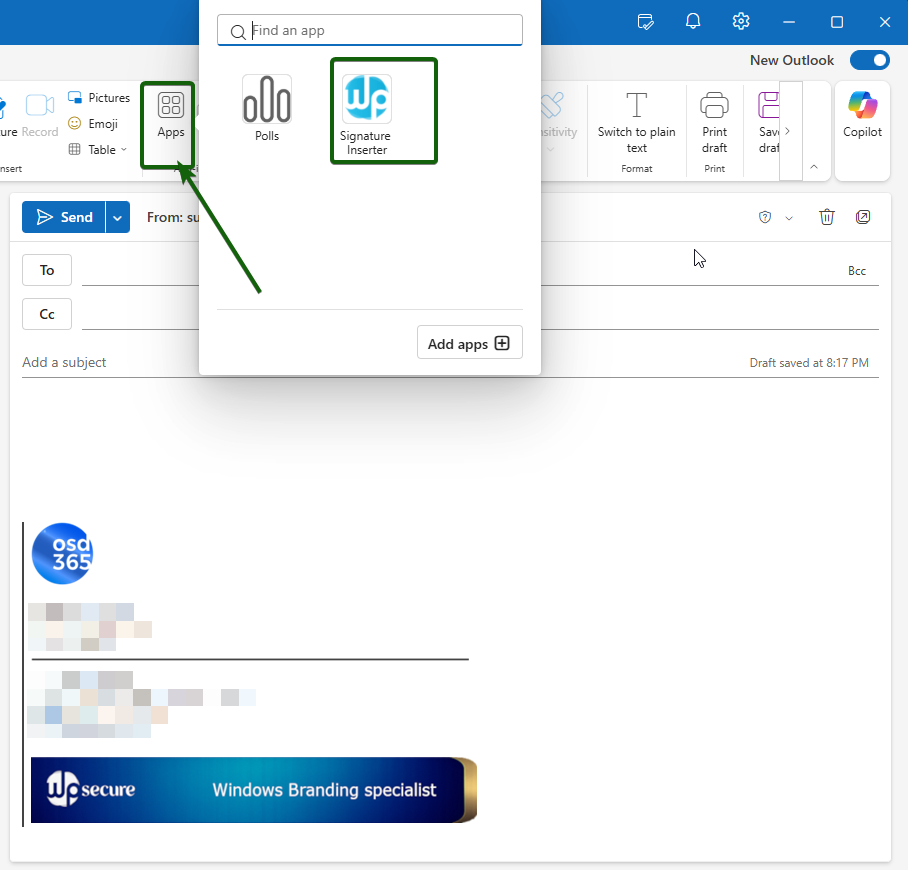This screenshot has width=908, height=870.
Task: Click the Send button
Action: click(65, 217)
